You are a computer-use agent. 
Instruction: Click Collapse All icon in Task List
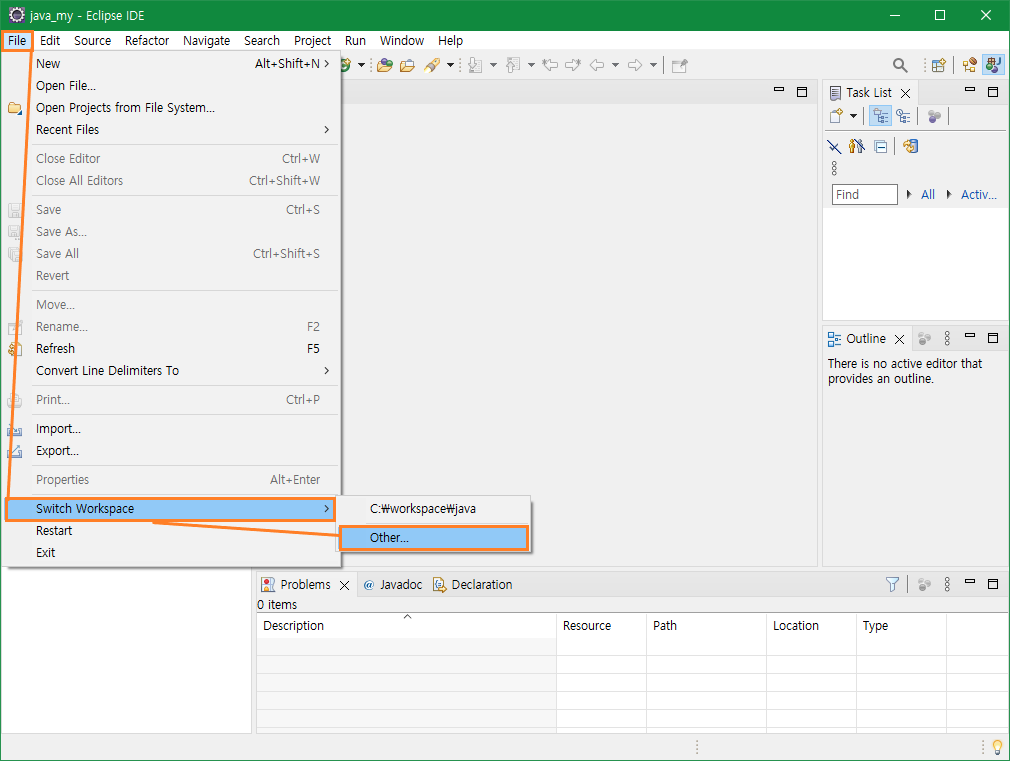click(x=881, y=147)
